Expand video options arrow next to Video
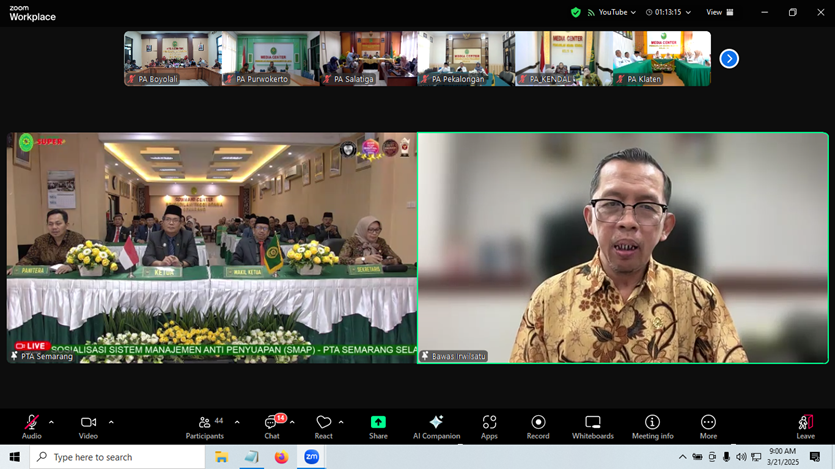Image resolution: width=835 pixels, height=469 pixels. pyautogui.click(x=111, y=422)
